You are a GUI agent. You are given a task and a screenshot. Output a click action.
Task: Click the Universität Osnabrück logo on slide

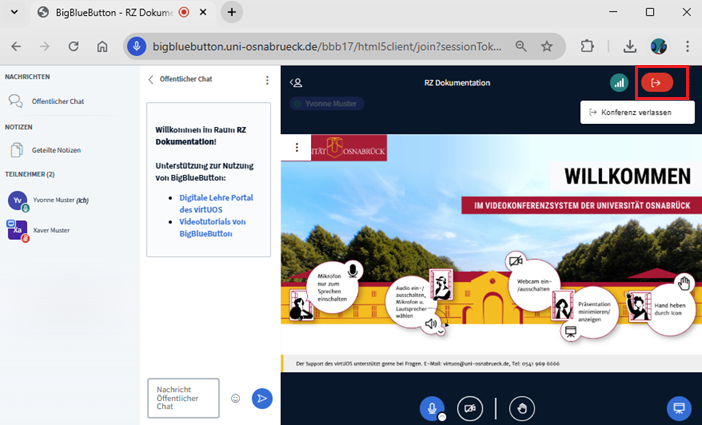(x=349, y=148)
